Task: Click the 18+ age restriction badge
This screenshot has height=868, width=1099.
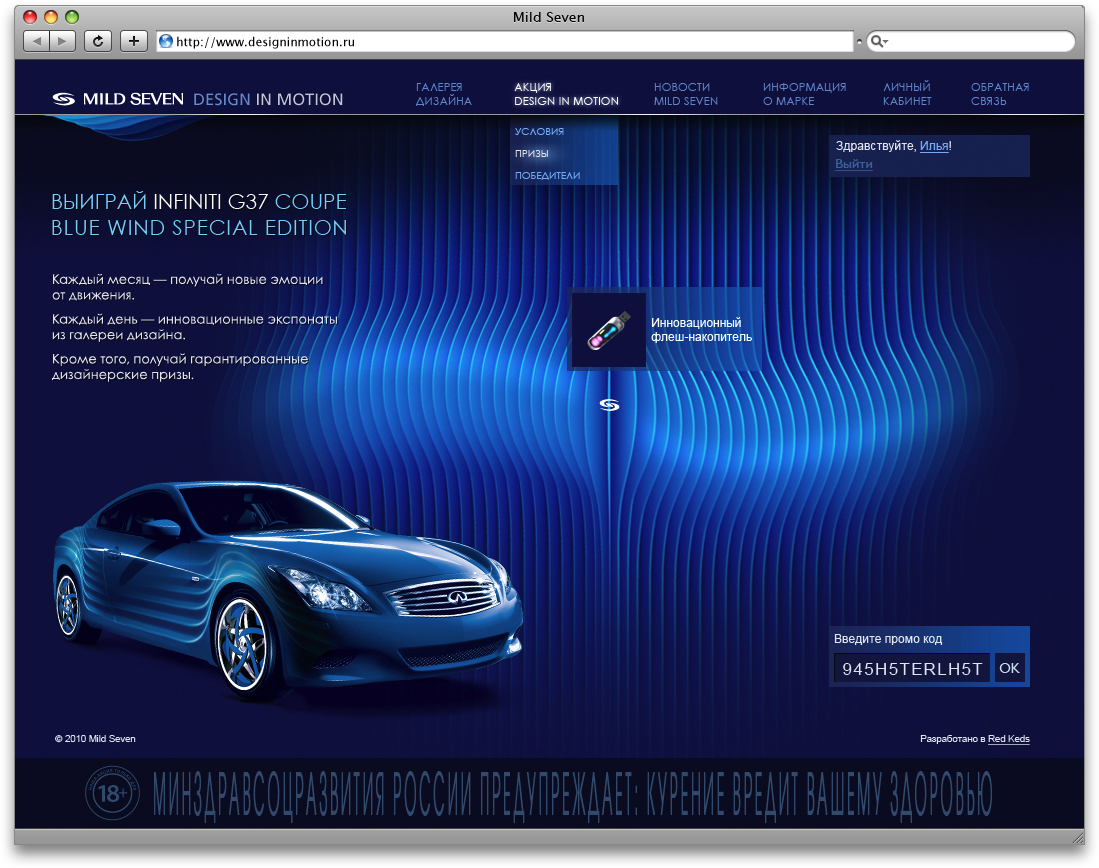Action: [112, 793]
